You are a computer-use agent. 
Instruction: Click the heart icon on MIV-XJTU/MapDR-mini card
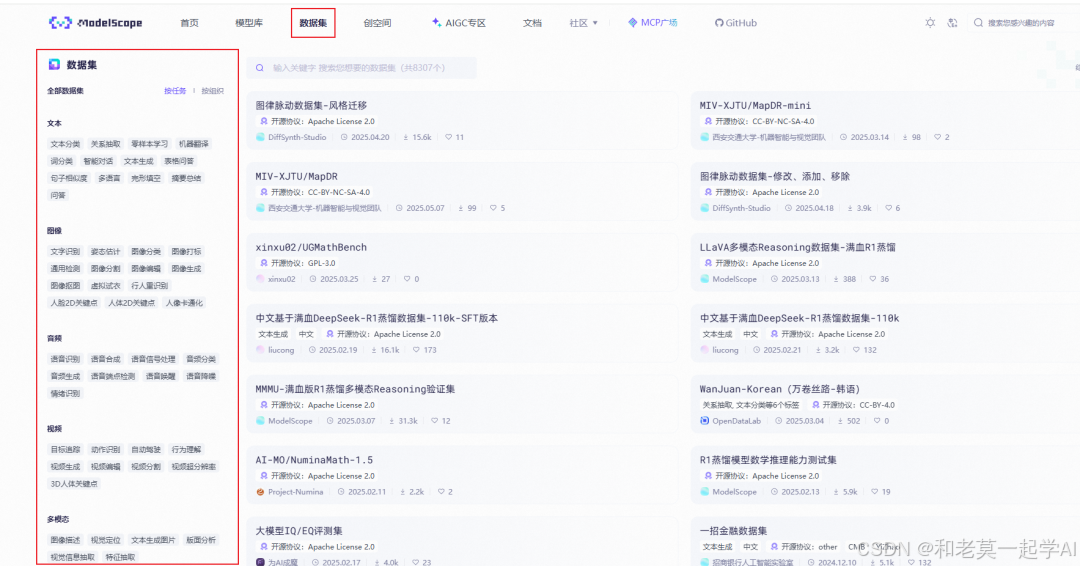click(x=937, y=137)
